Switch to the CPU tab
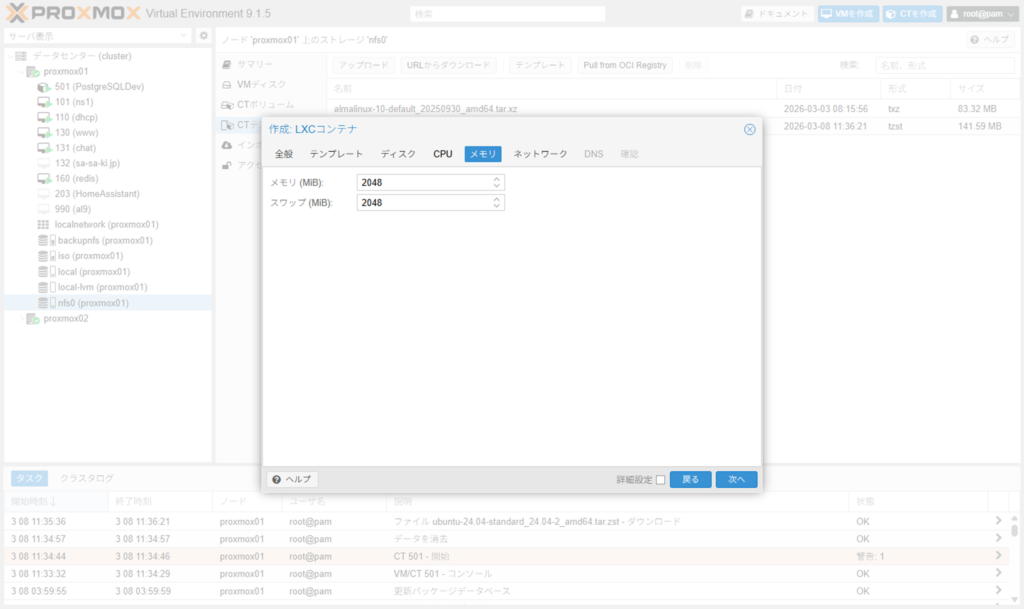The width and height of the screenshot is (1024, 609). pyautogui.click(x=443, y=154)
